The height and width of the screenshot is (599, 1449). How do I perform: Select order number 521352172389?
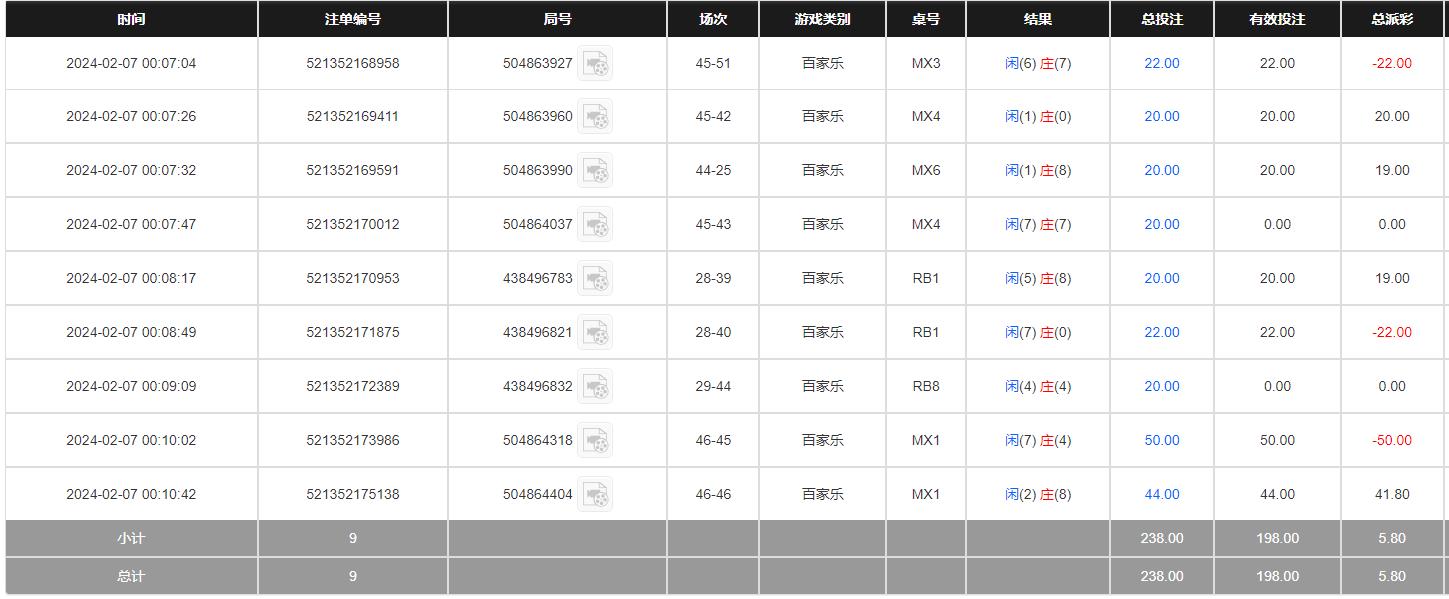click(353, 386)
